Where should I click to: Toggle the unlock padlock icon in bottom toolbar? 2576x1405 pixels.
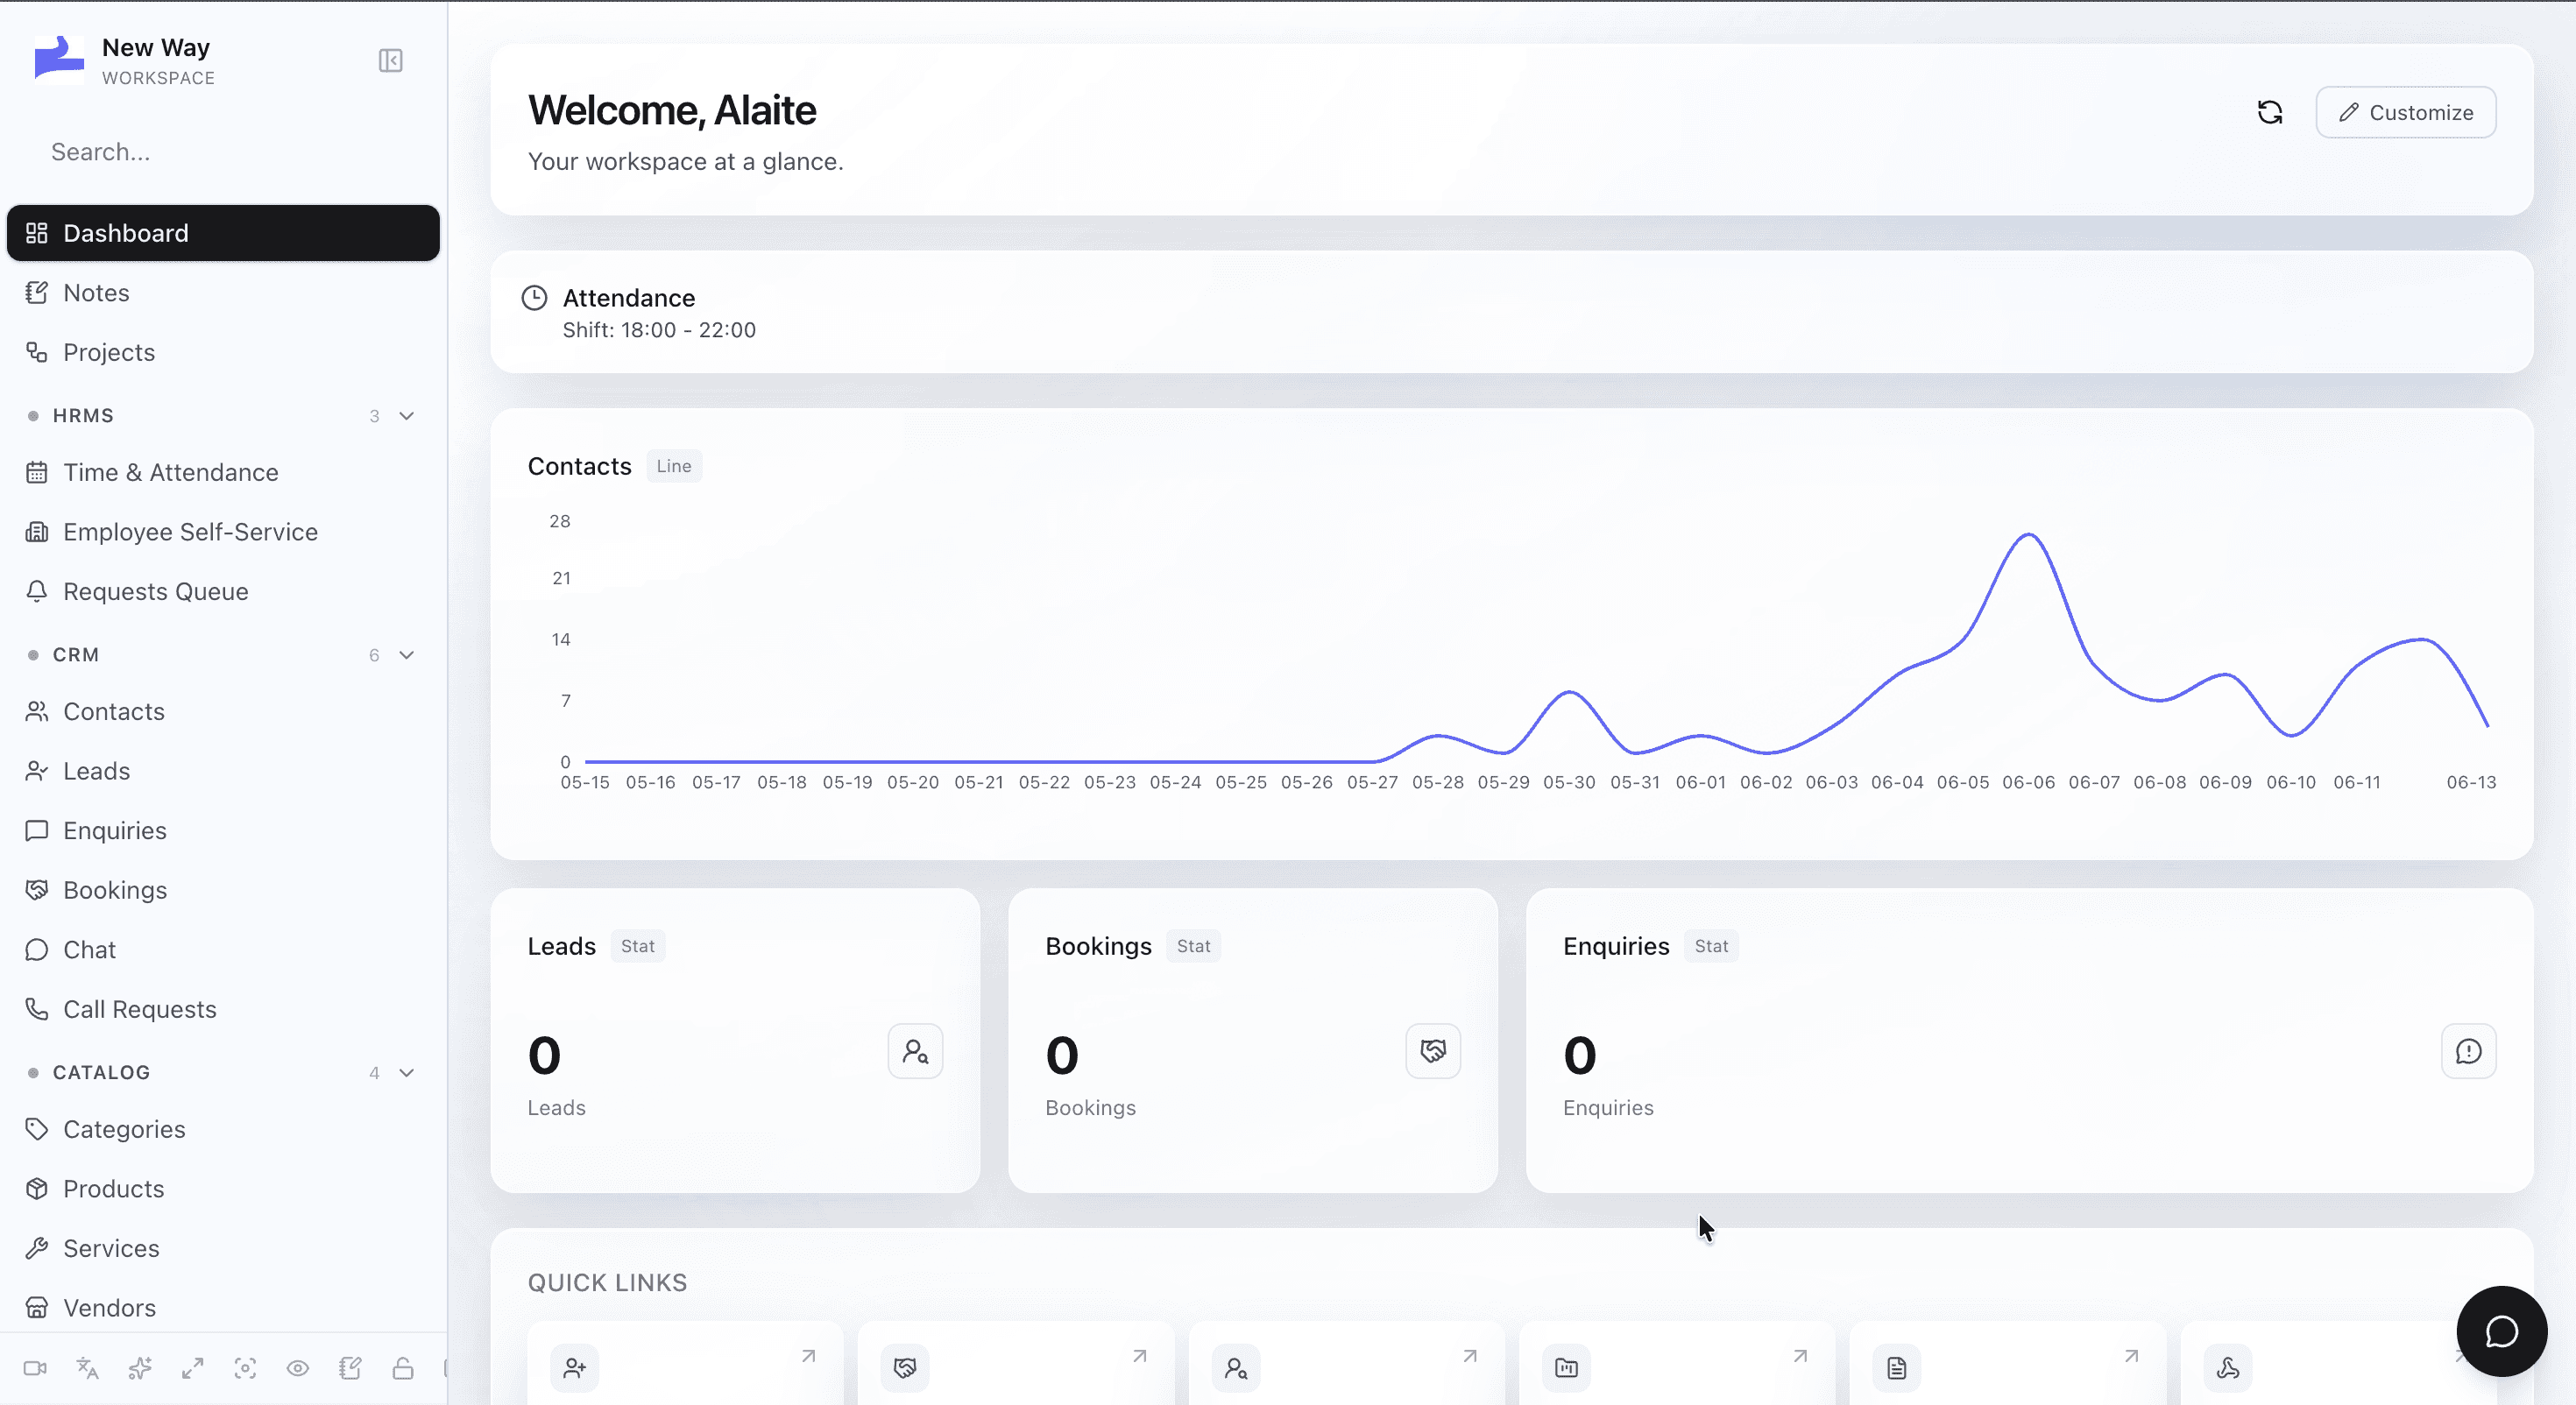403,1368
